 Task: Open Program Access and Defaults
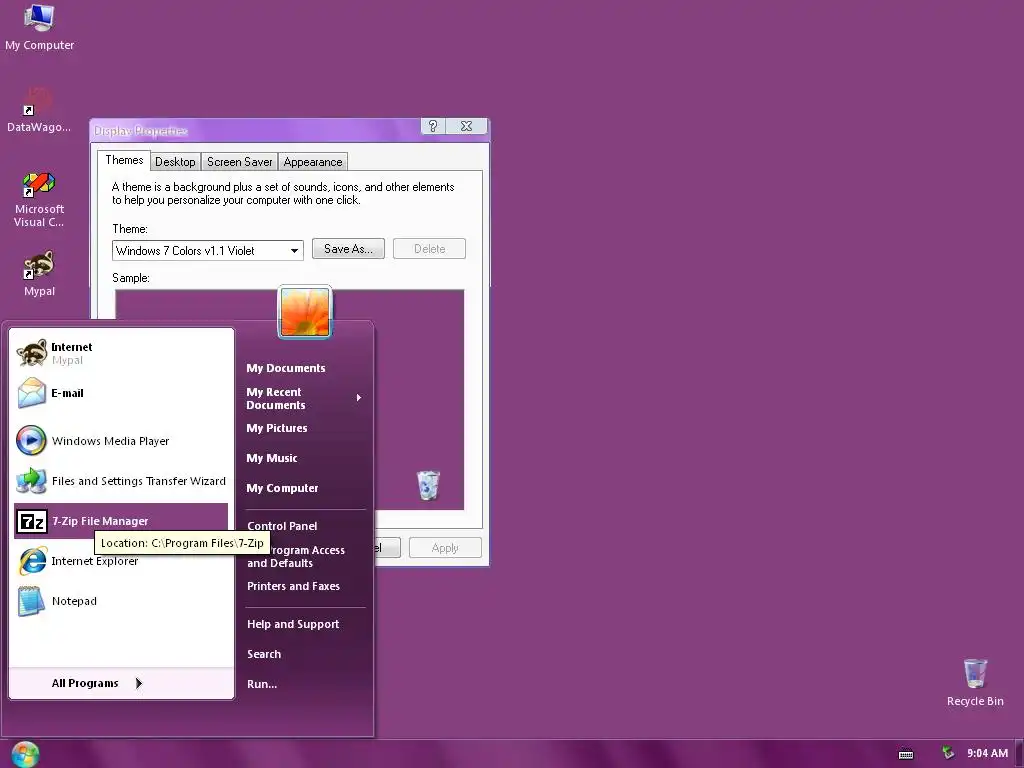point(304,556)
